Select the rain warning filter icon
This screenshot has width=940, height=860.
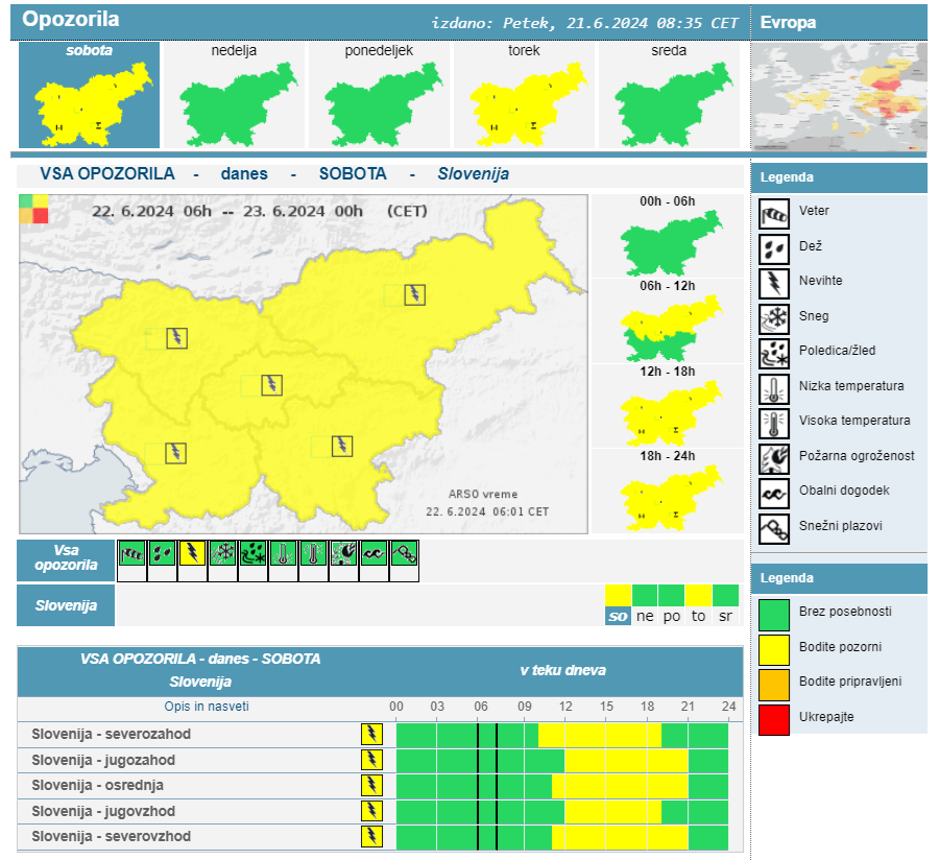pos(162,554)
